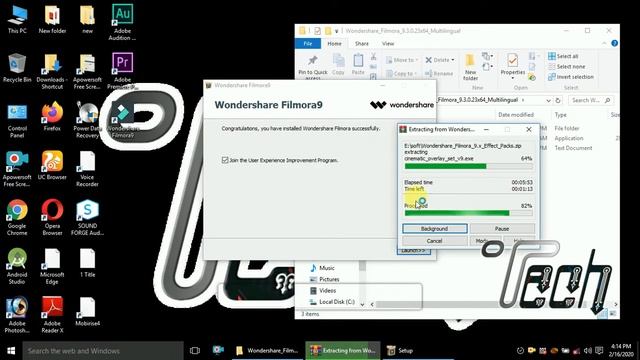
Task: Launch Wondershare Filmora9 desktop shortcut
Action: point(122,120)
